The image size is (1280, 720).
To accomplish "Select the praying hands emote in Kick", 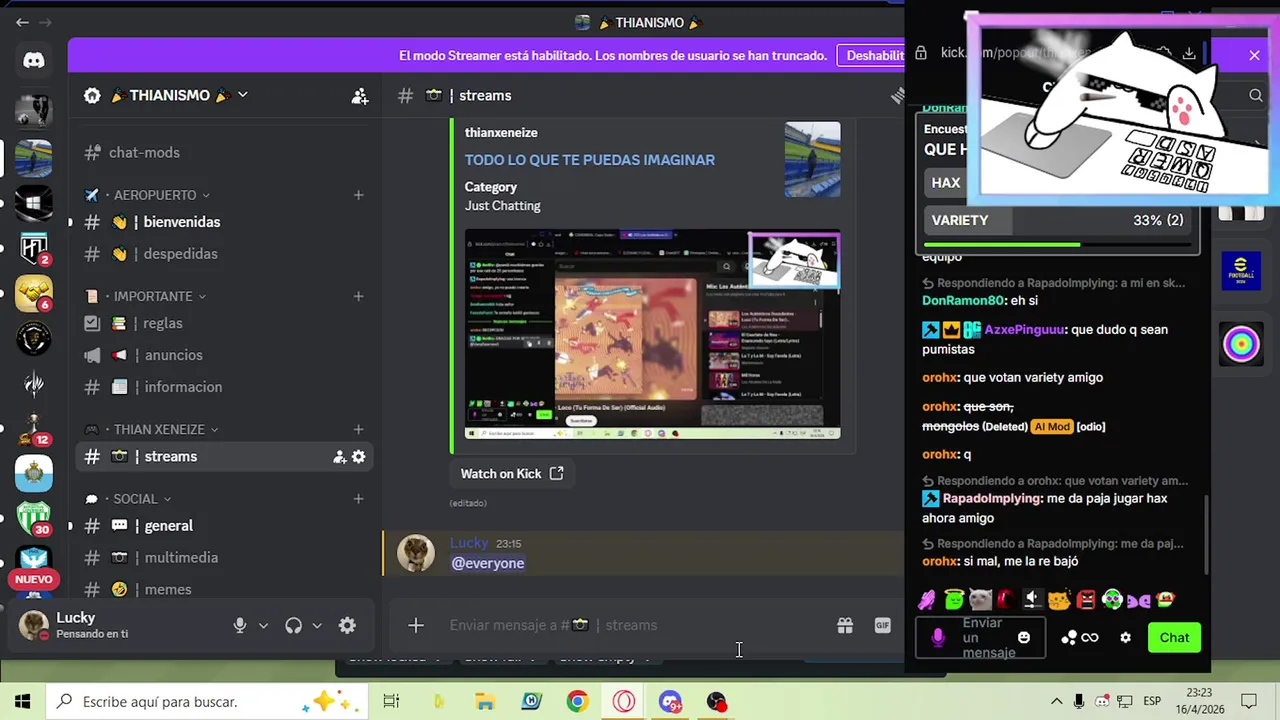I will point(927,600).
